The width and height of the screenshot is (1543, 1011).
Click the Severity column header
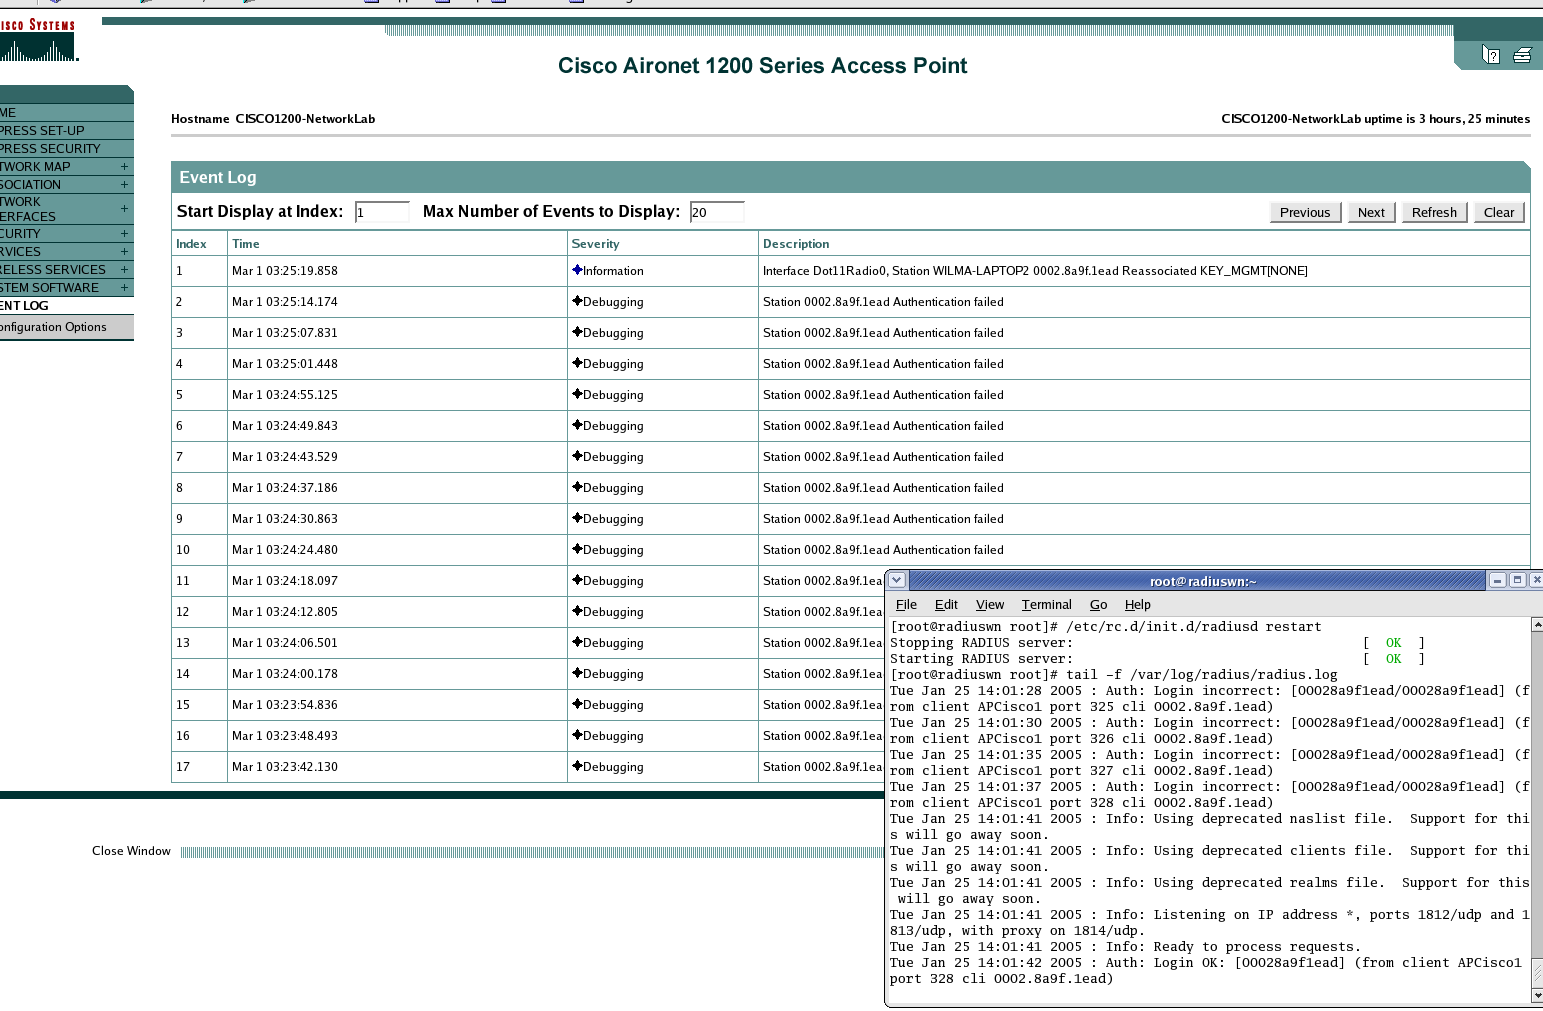[595, 243]
